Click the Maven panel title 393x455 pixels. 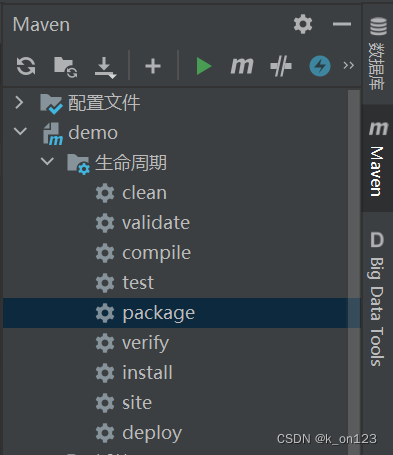click(x=41, y=25)
